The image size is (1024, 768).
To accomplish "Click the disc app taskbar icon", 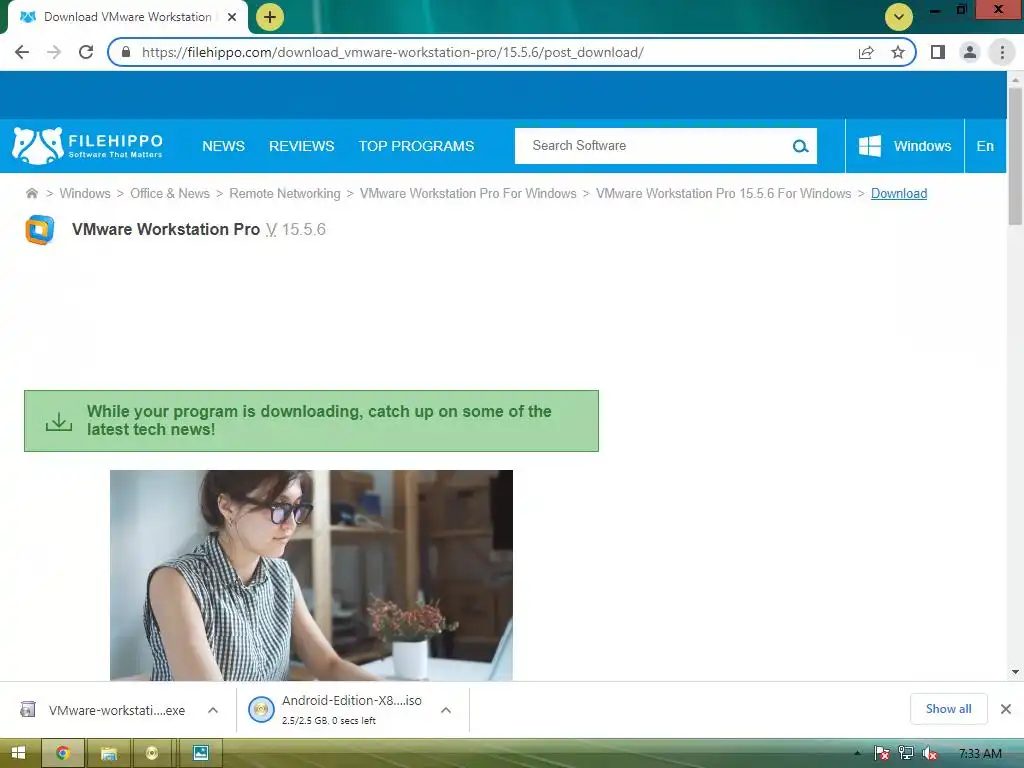I will coord(152,753).
